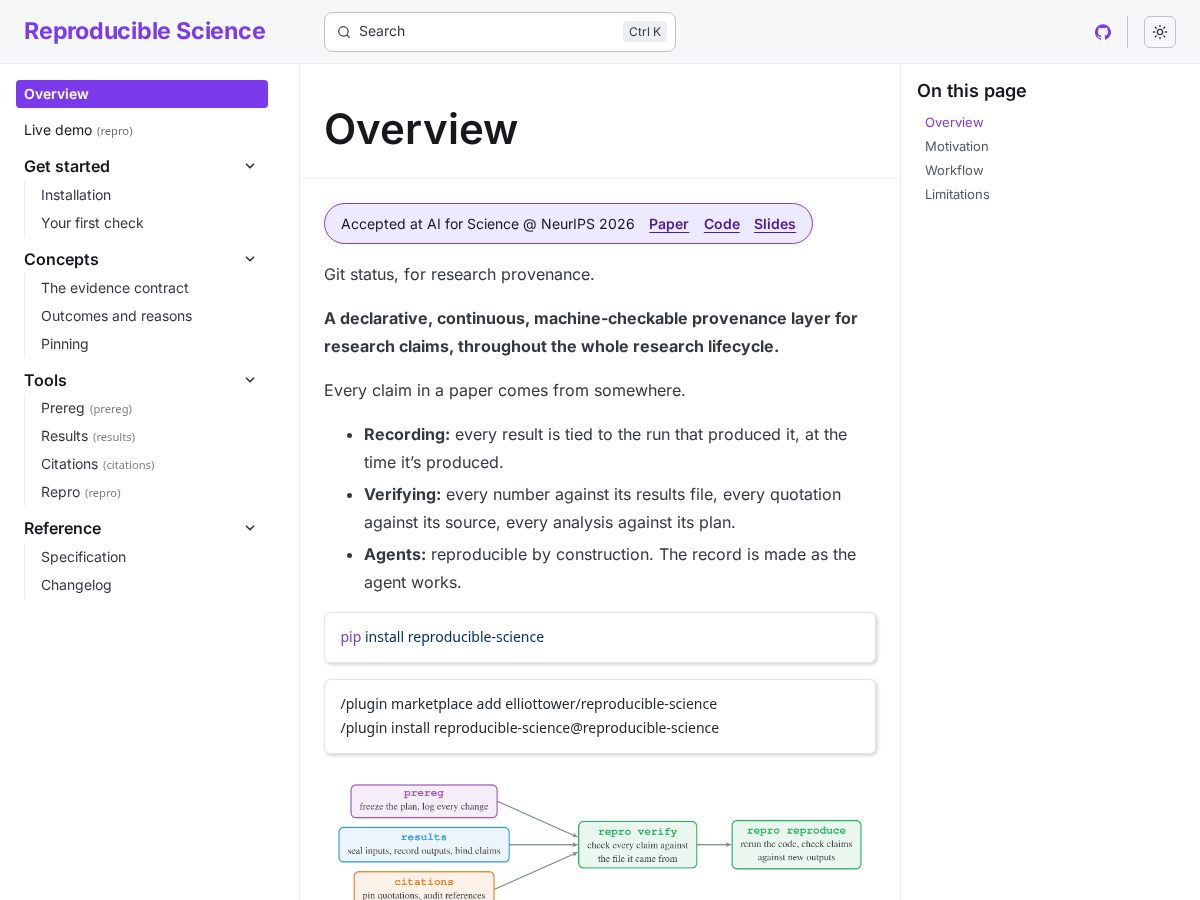Click the magnifier icon in search box
The width and height of the screenshot is (1200, 900).
point(344,32)
